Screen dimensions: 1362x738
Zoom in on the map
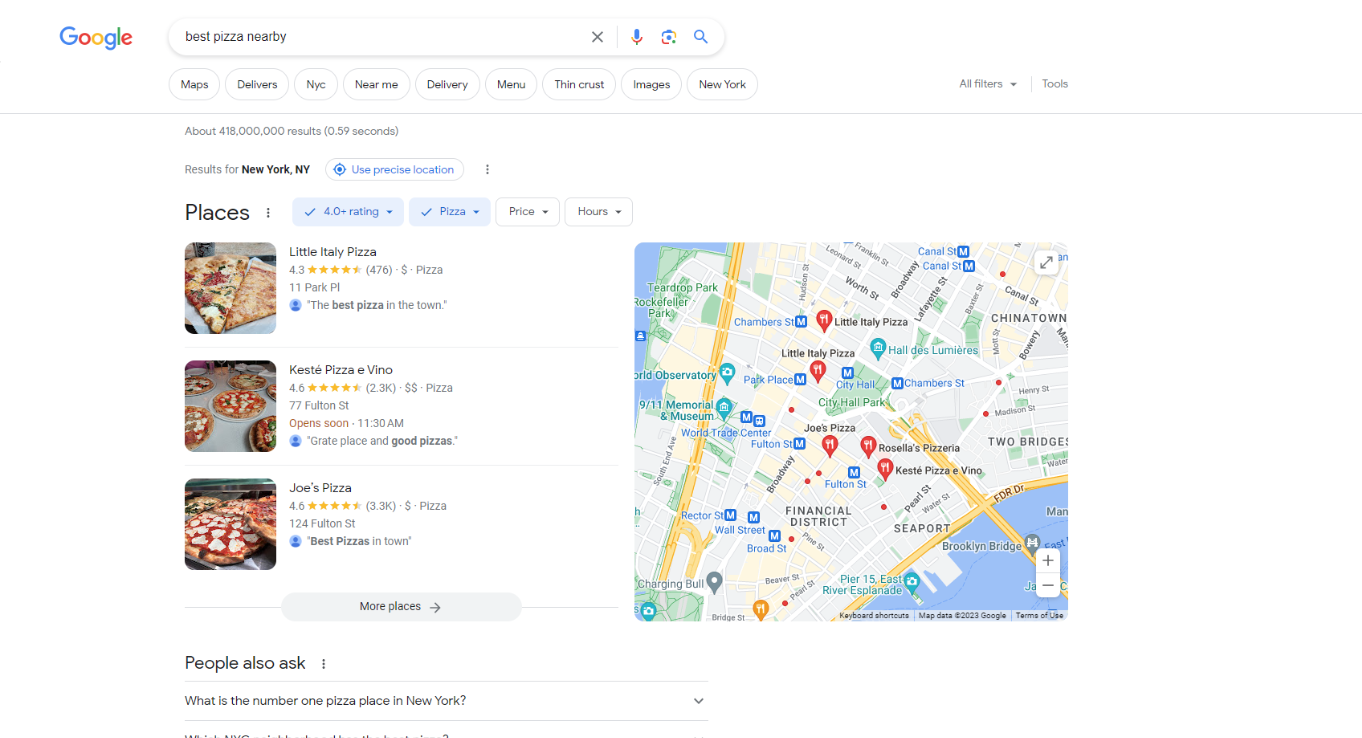[x=1048, y=561]
